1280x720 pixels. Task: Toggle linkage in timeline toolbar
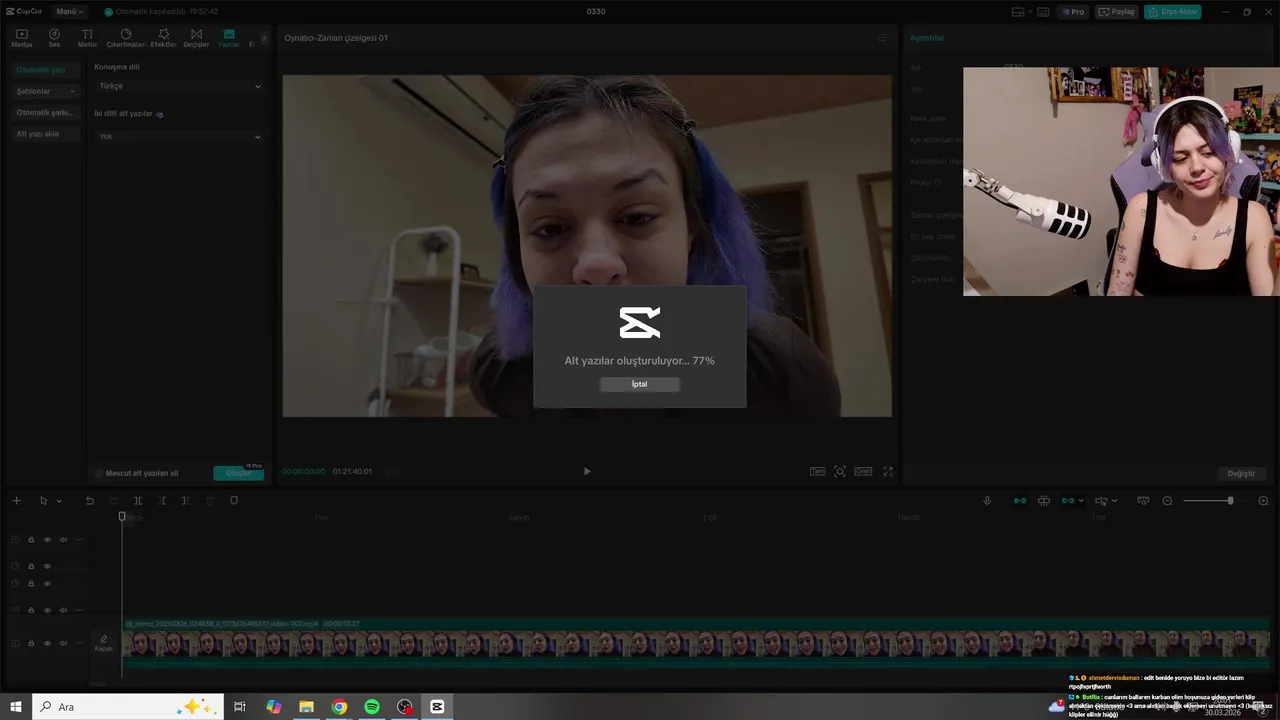1068,500
